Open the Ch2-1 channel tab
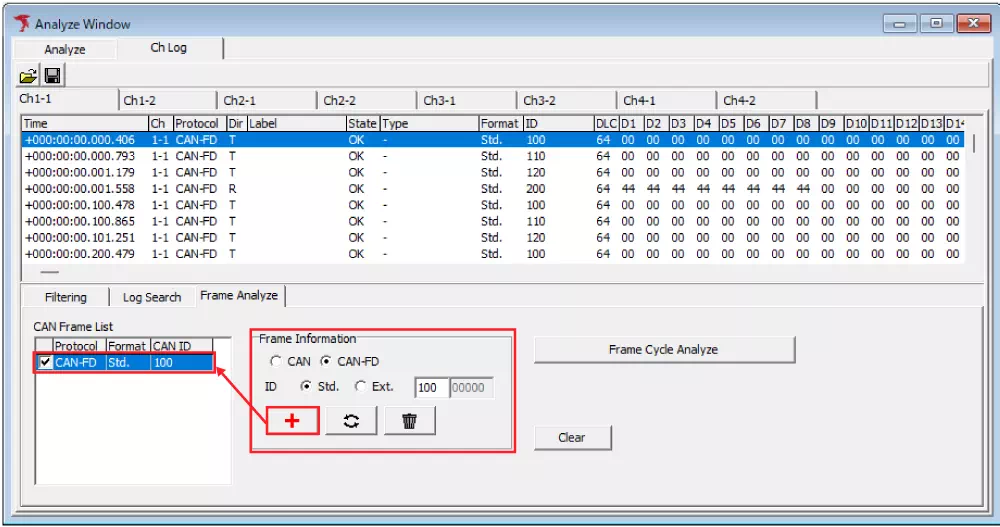Image resolution: width=1000 pixels, height=527 pixels. (x=268, y=100)
